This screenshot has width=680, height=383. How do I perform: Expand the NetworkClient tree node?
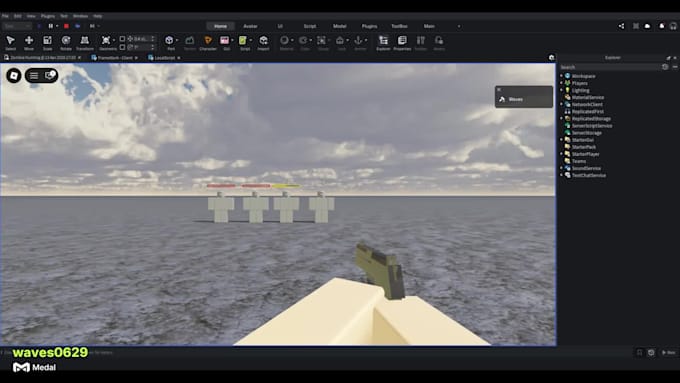tap(562, 104)
